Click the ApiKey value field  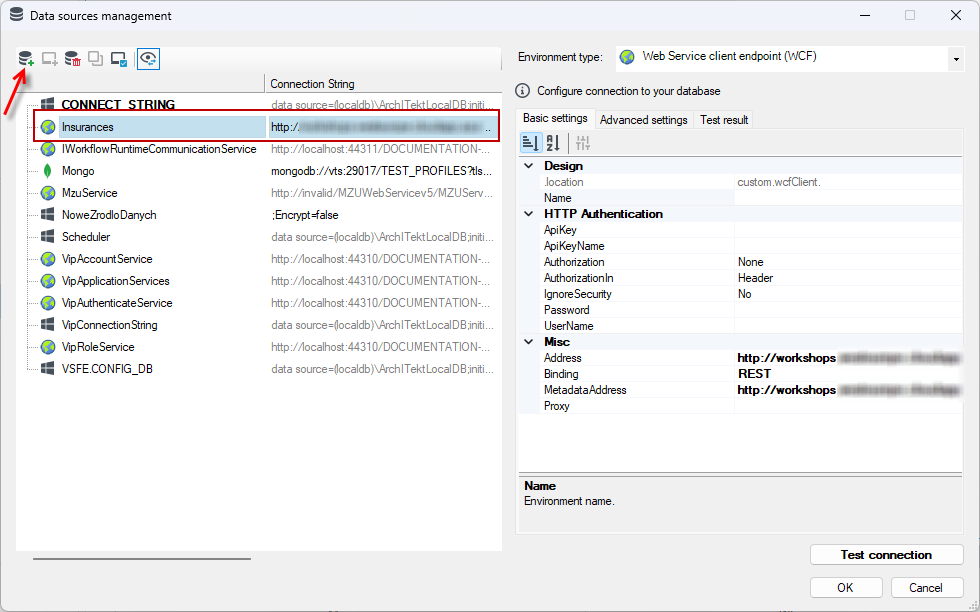[x=848, y=230]
